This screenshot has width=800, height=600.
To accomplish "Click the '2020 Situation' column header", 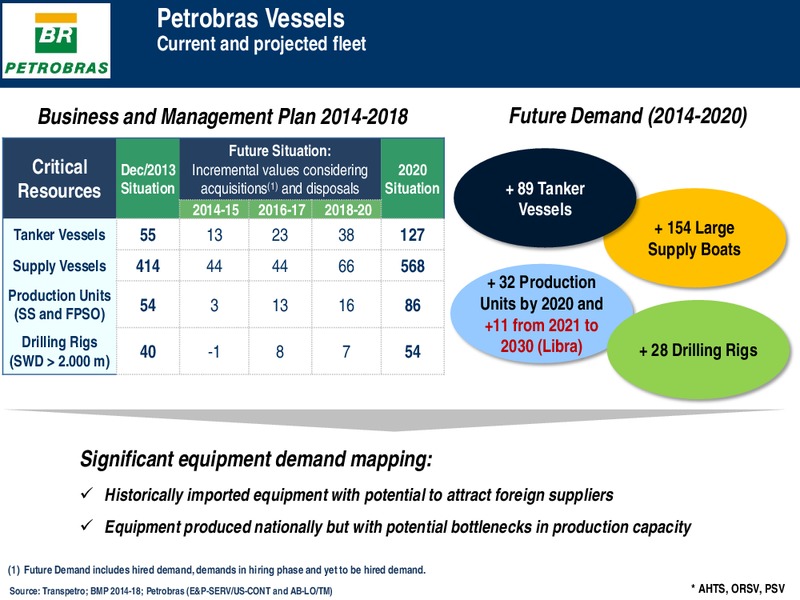I will (x=412, y=179).
